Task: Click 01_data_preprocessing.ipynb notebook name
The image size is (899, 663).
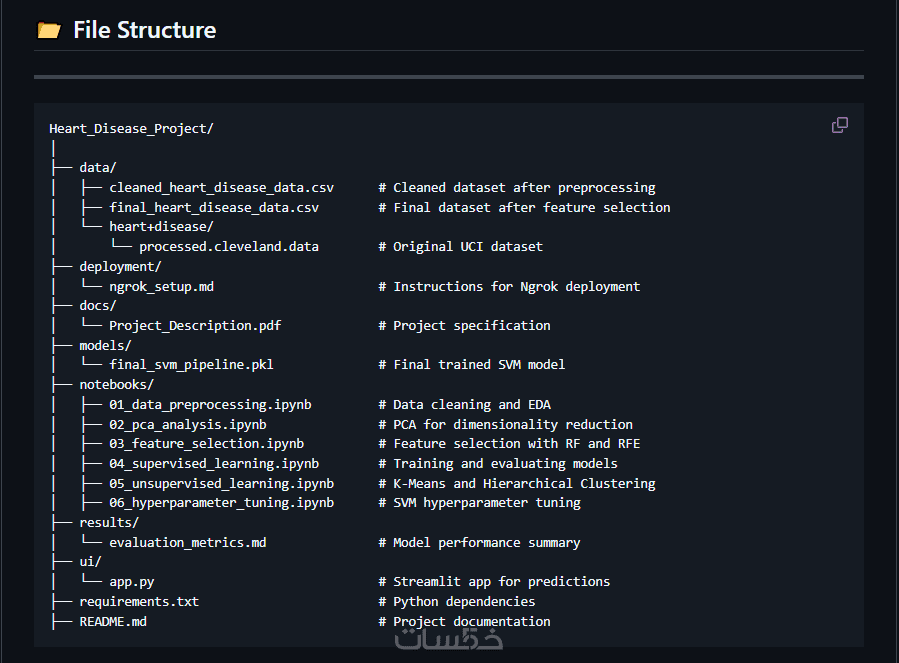Action: (x=210, y=404)
